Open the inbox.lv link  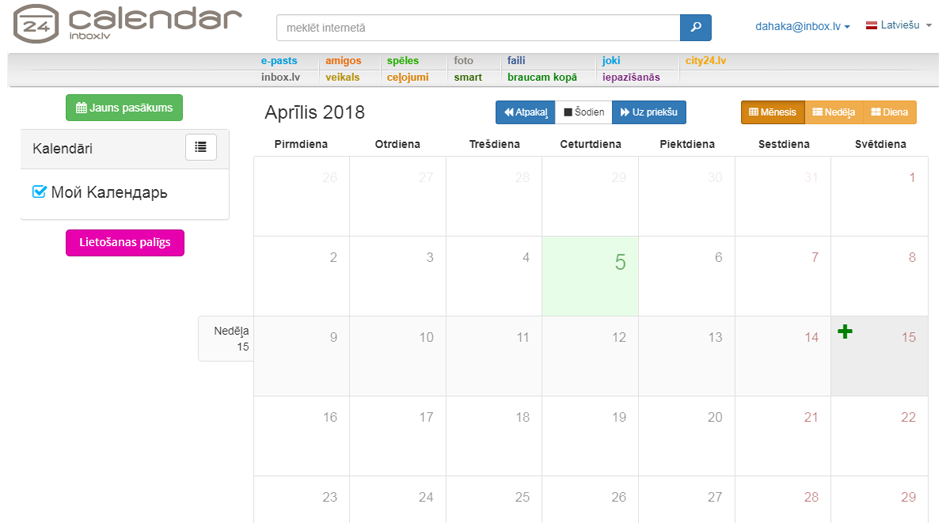pos(281,77)
